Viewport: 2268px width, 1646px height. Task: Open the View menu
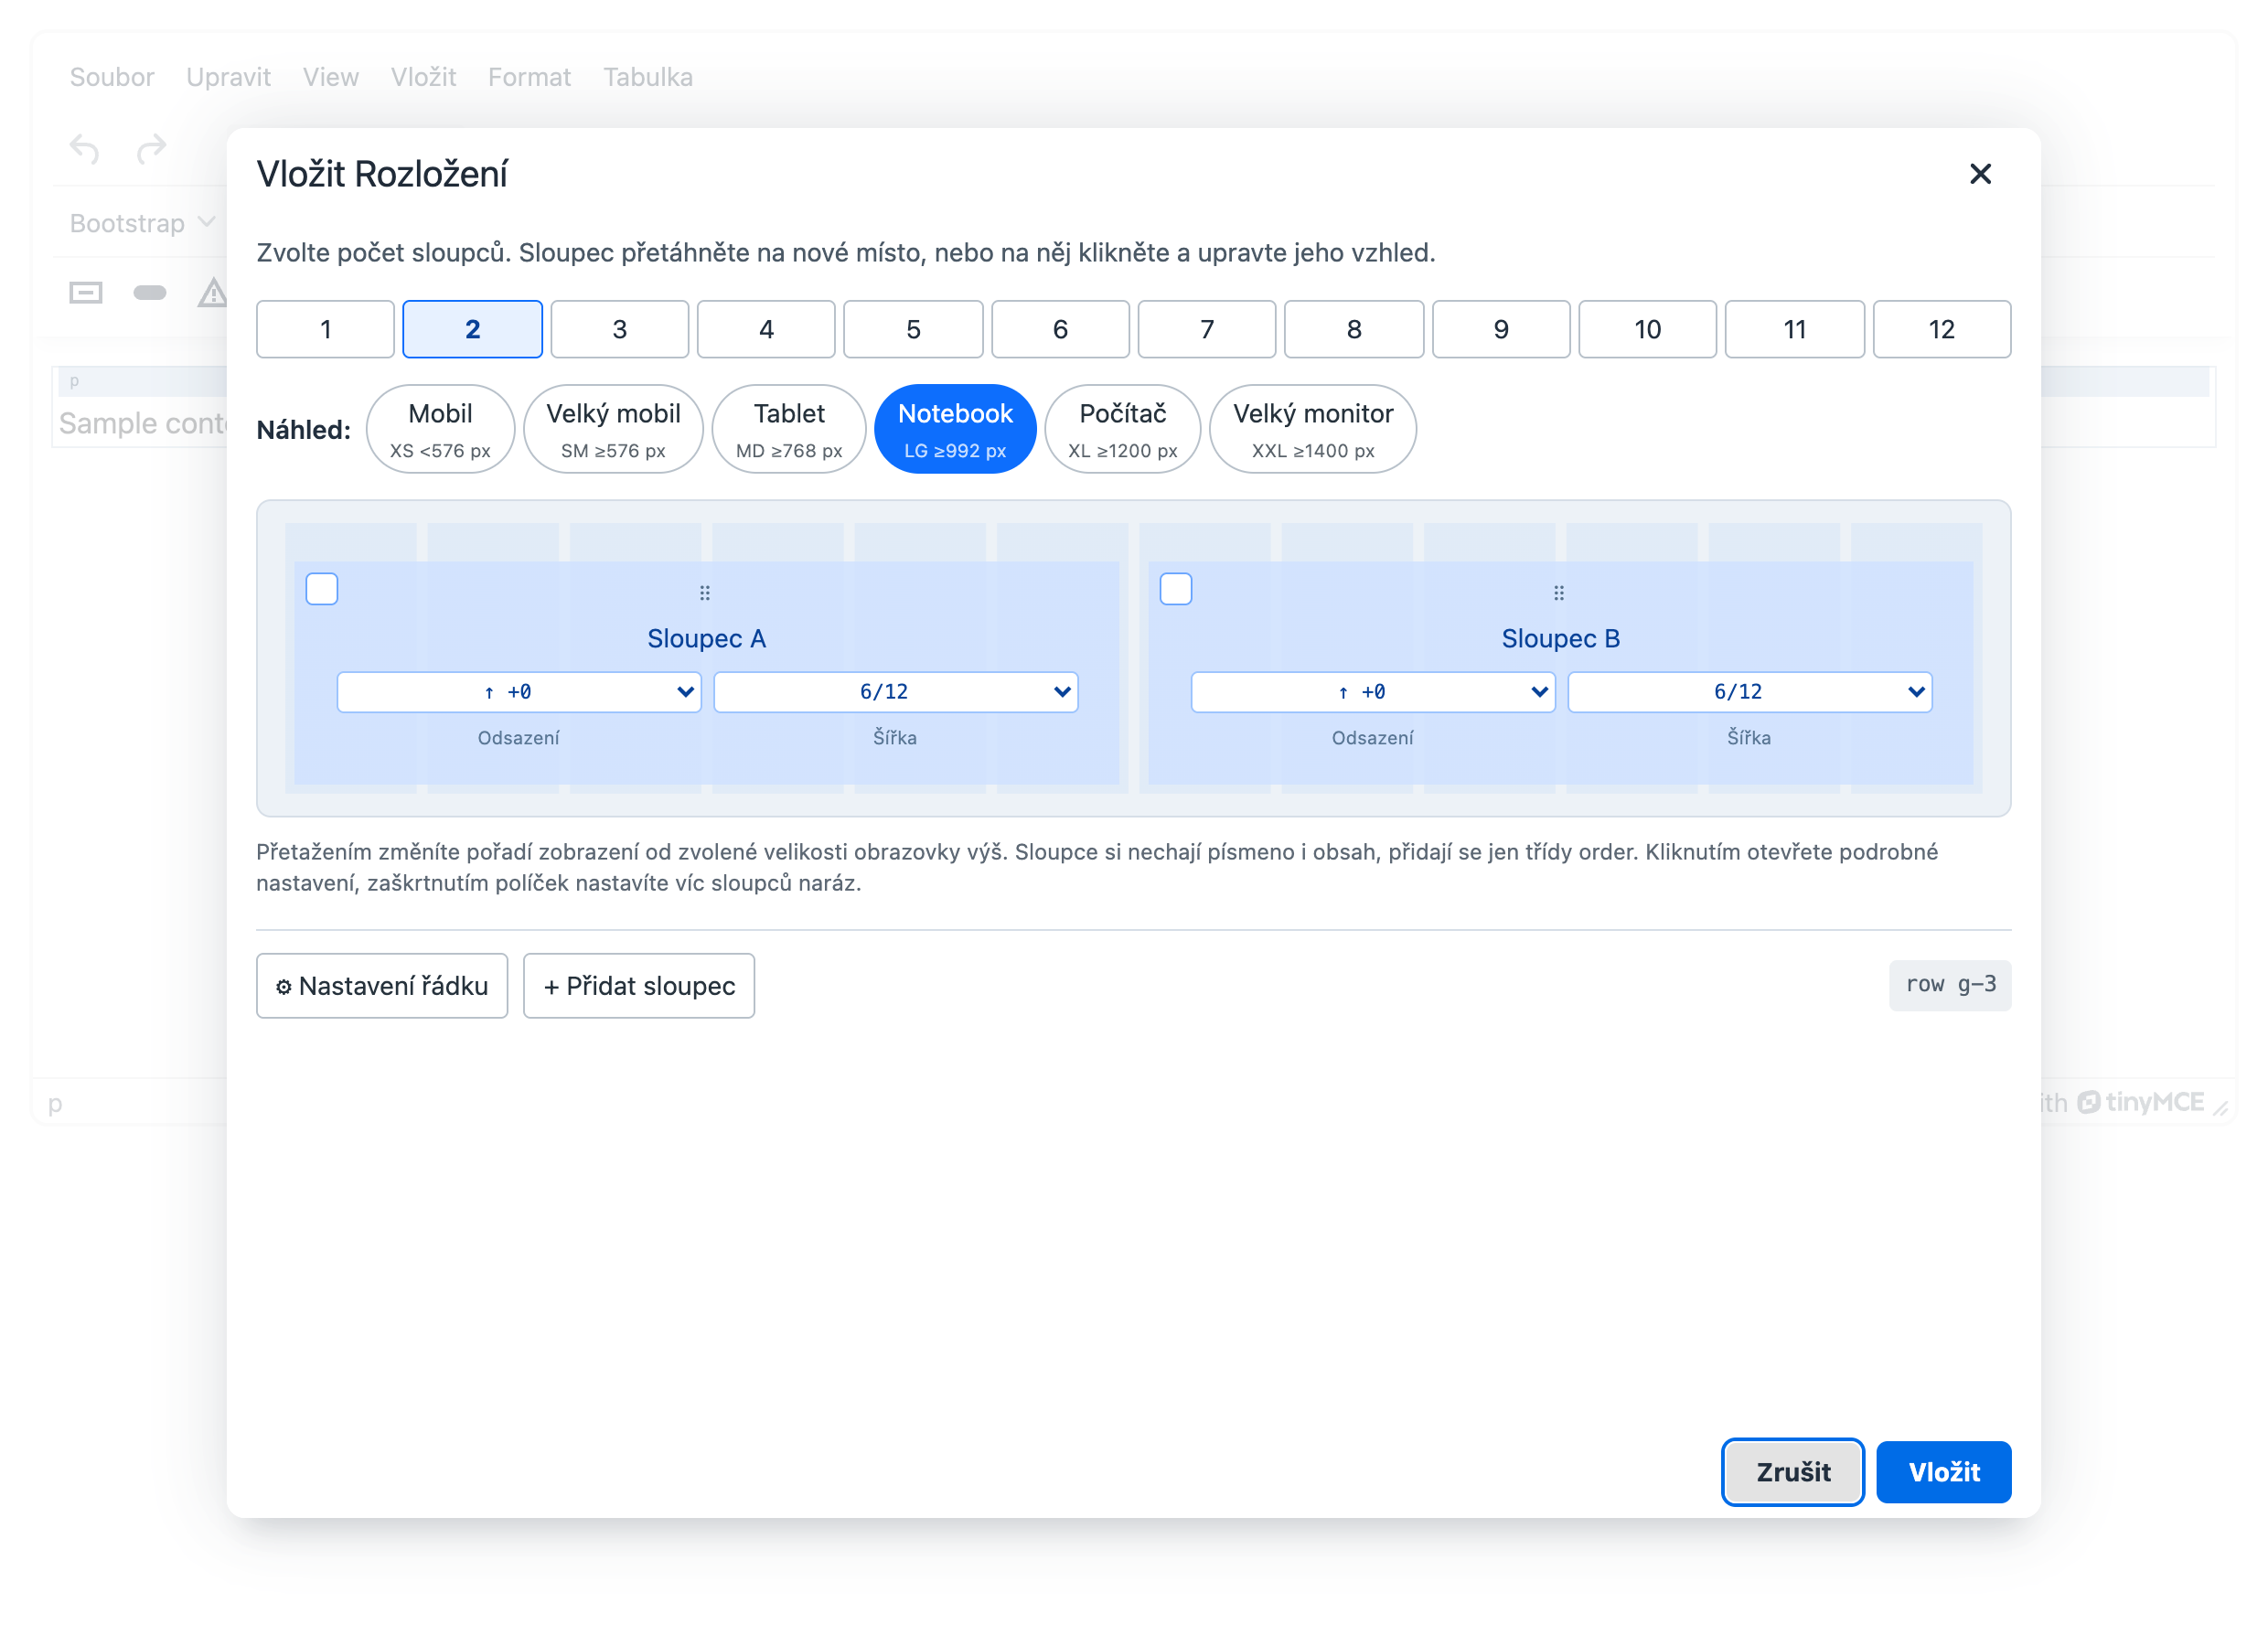pyautogui.click(x=331, y=77)
